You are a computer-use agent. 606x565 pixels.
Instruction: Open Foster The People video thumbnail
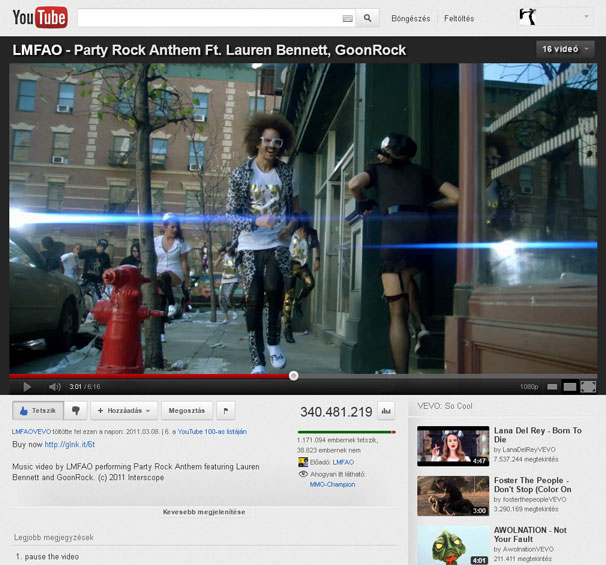tap(453, 496)
